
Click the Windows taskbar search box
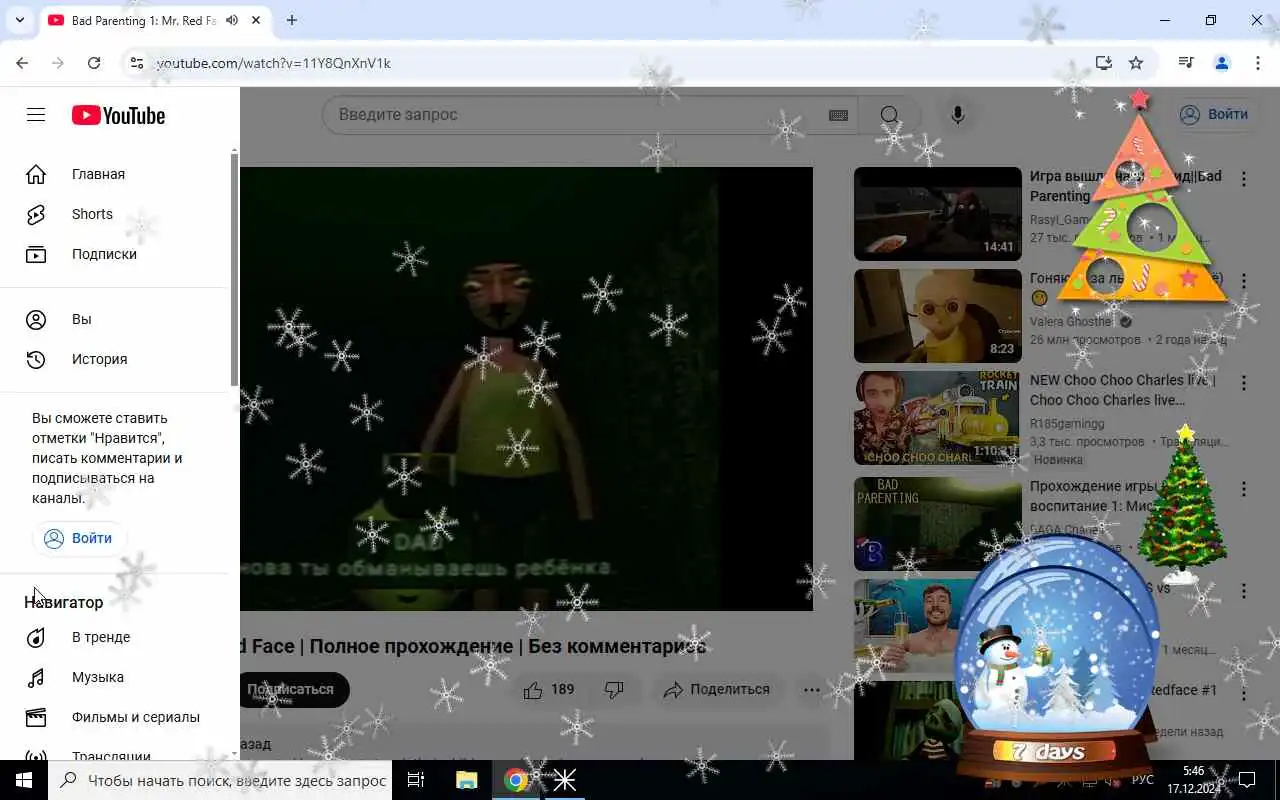[x=220, y=780]
